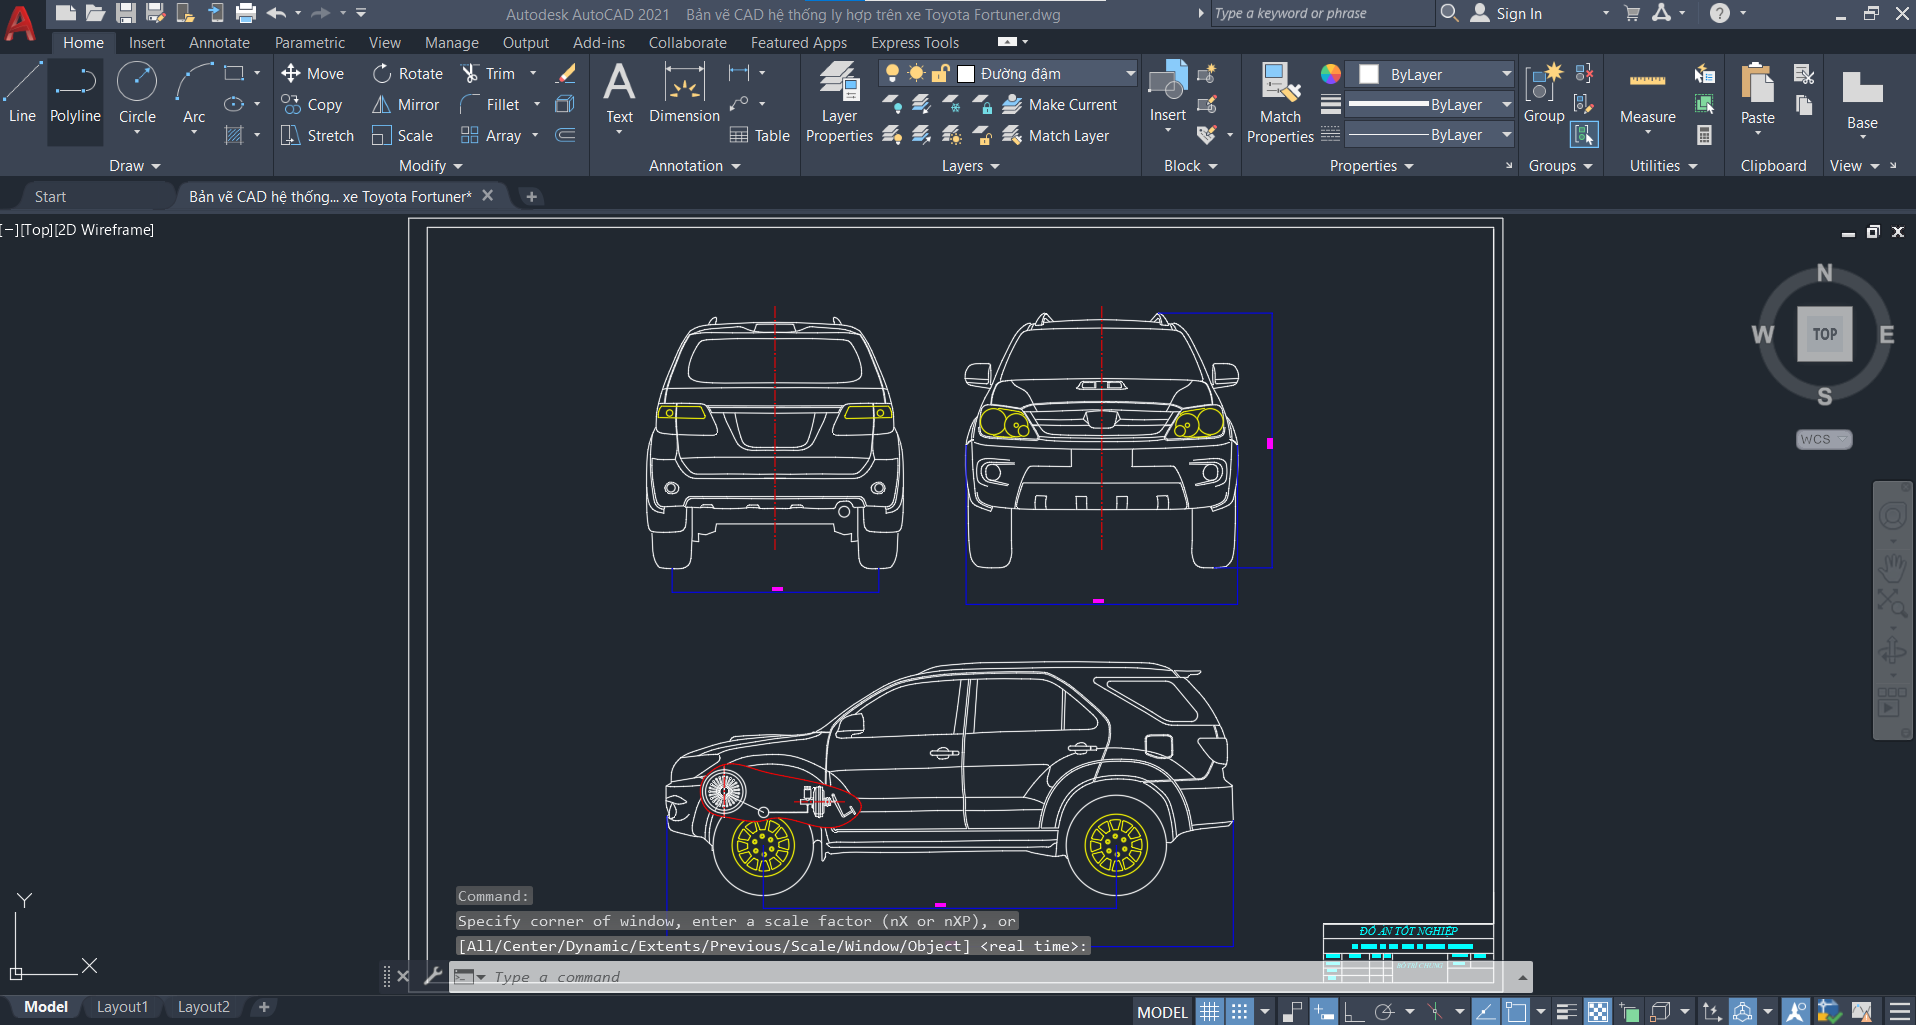Click the Mirror tool
This screenshot has width=1916, height=1025.
click(405, 104)
